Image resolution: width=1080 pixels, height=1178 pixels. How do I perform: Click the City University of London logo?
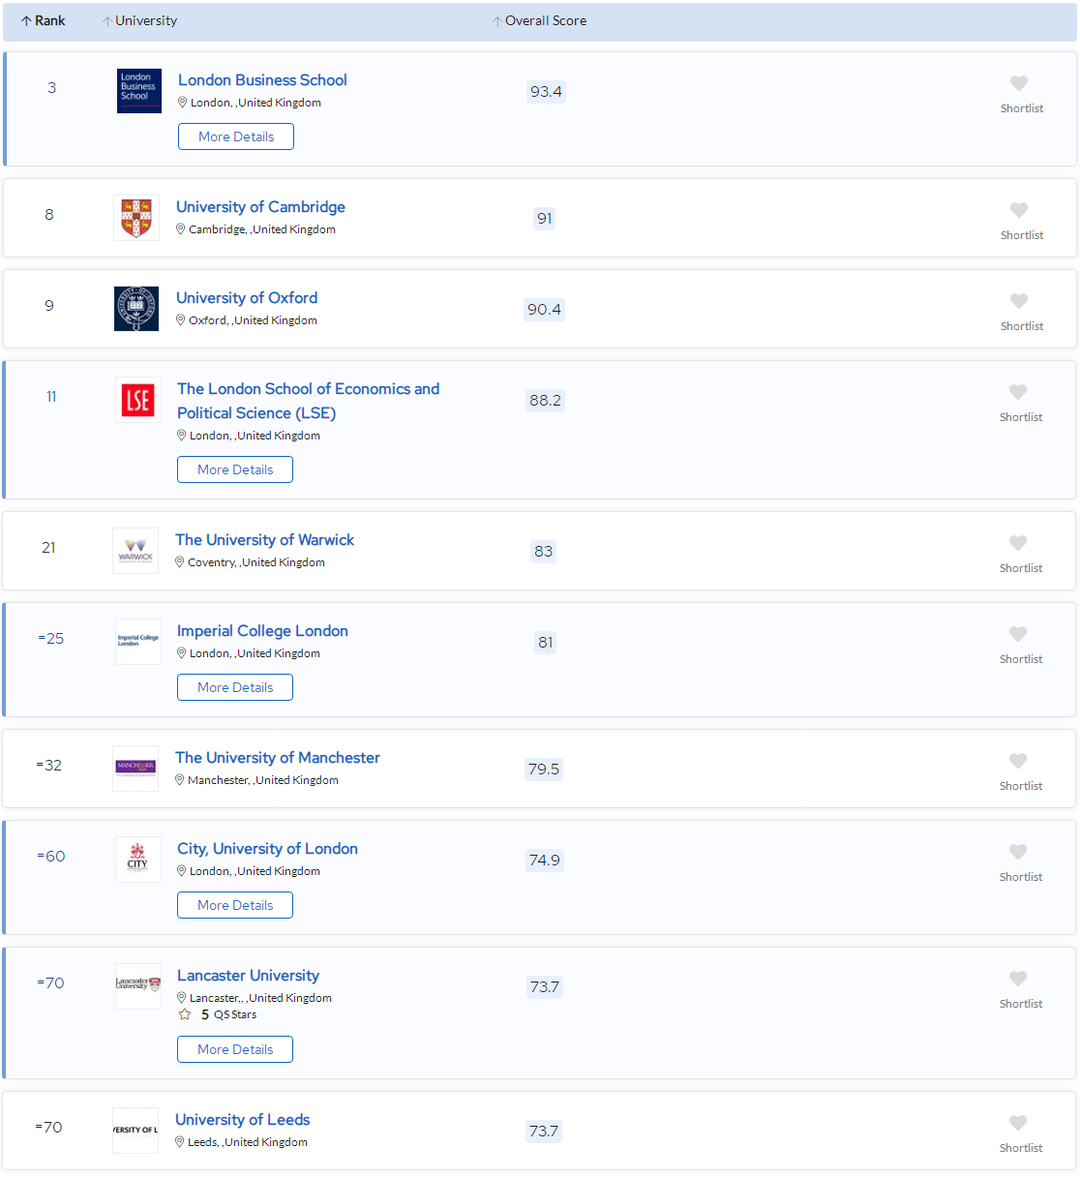click(137, 860)
